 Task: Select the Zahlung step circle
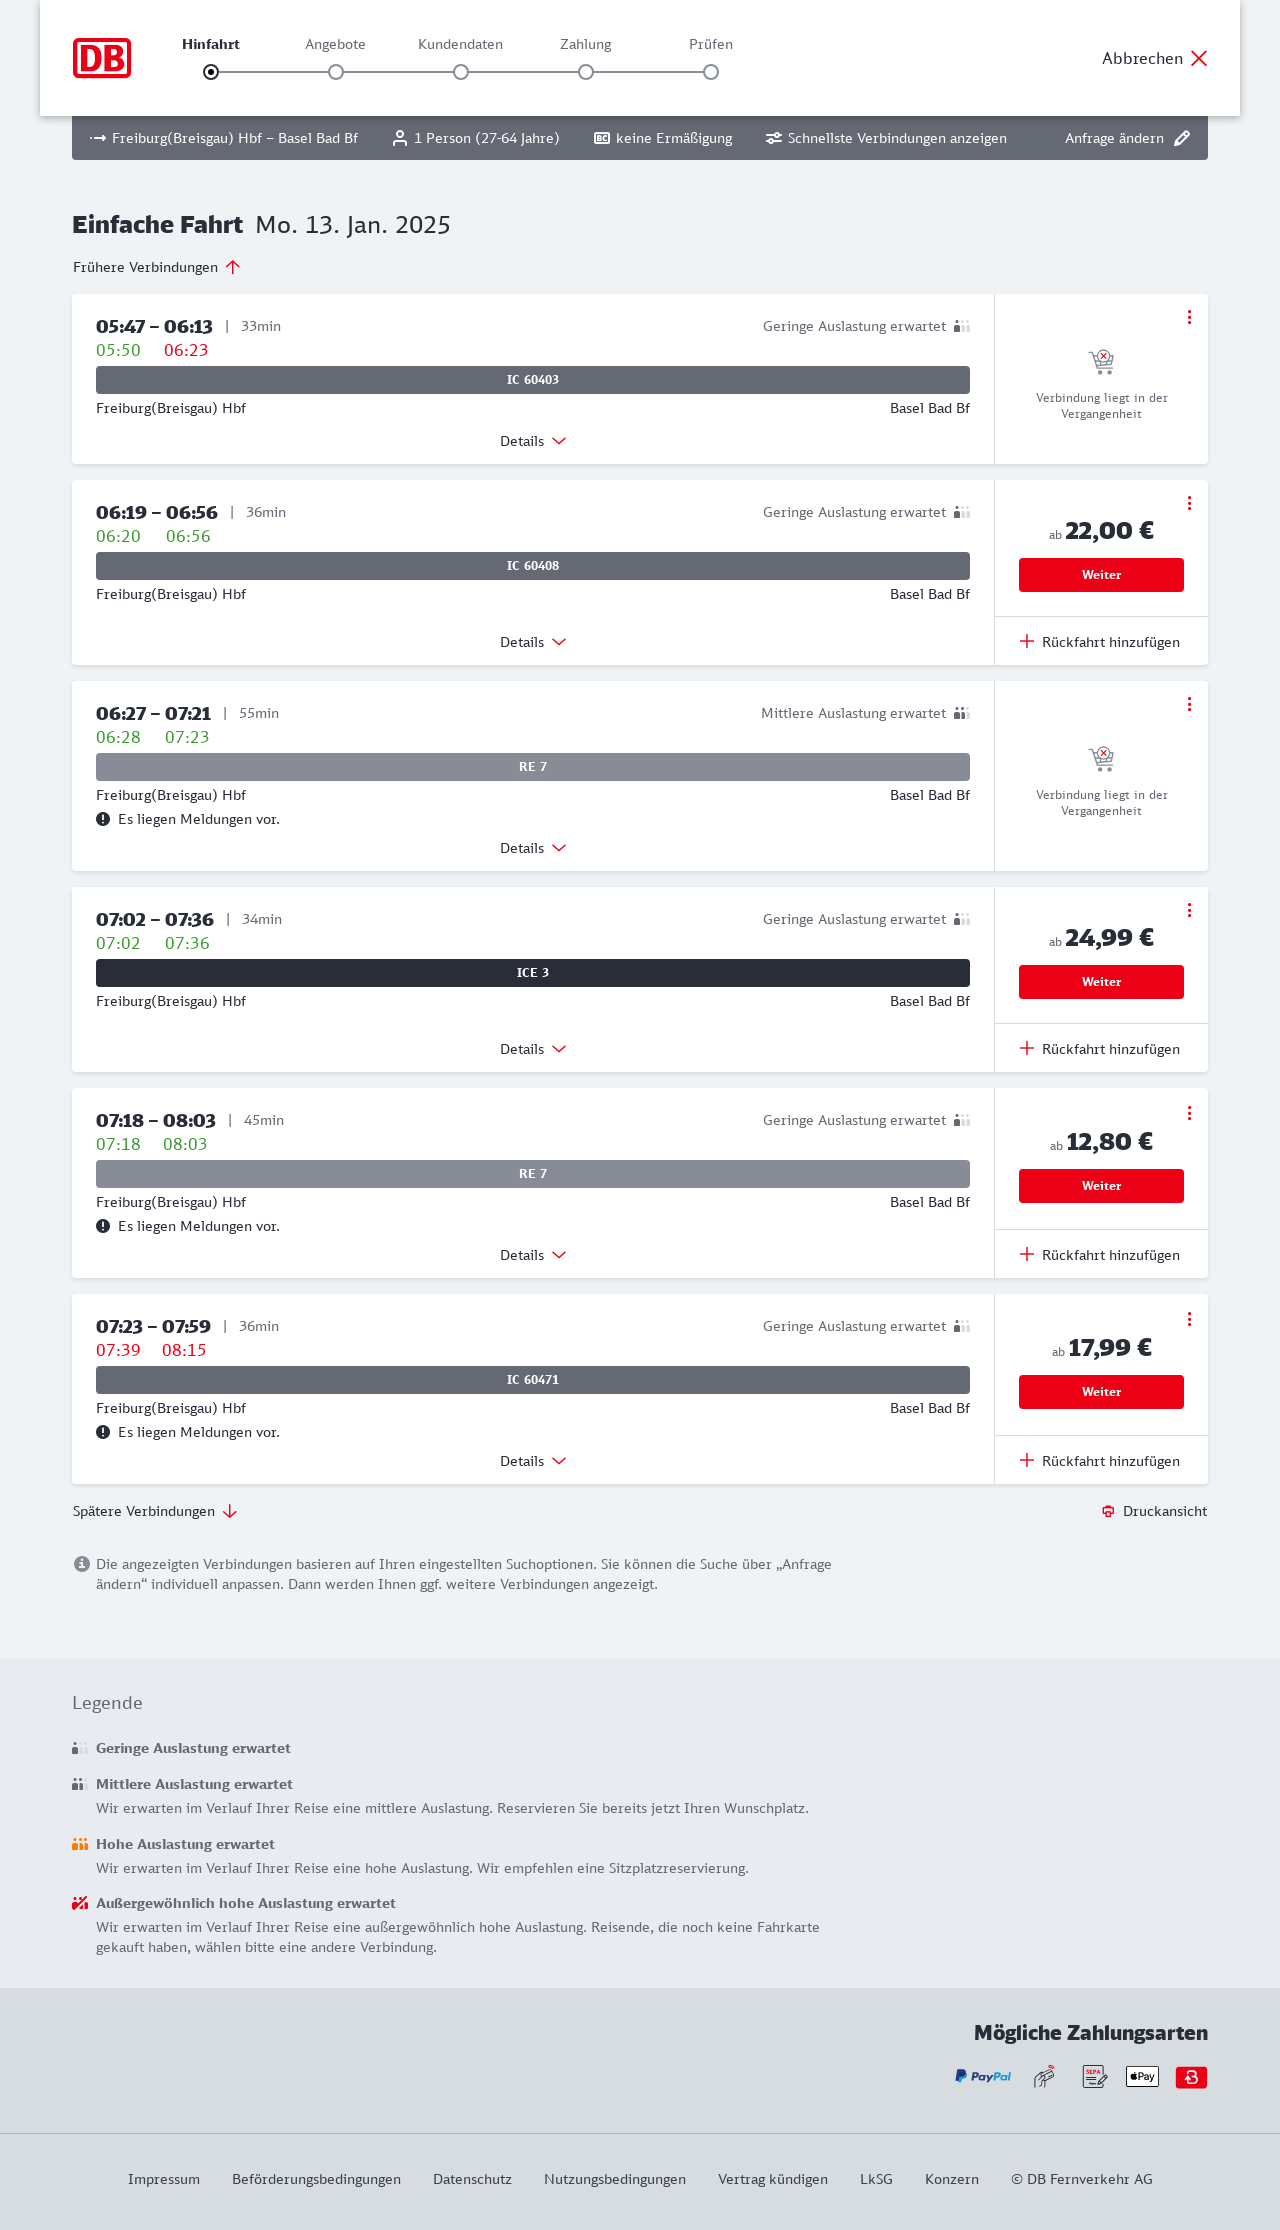(586, 72)
